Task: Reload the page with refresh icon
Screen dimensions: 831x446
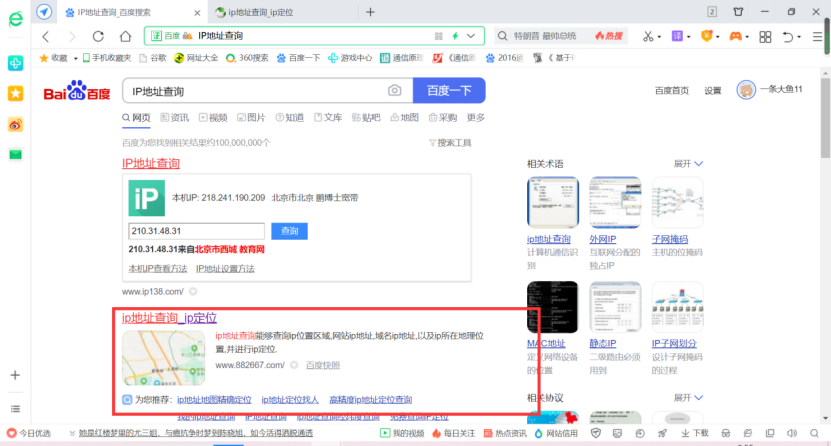Action: [x=98, y=36]
